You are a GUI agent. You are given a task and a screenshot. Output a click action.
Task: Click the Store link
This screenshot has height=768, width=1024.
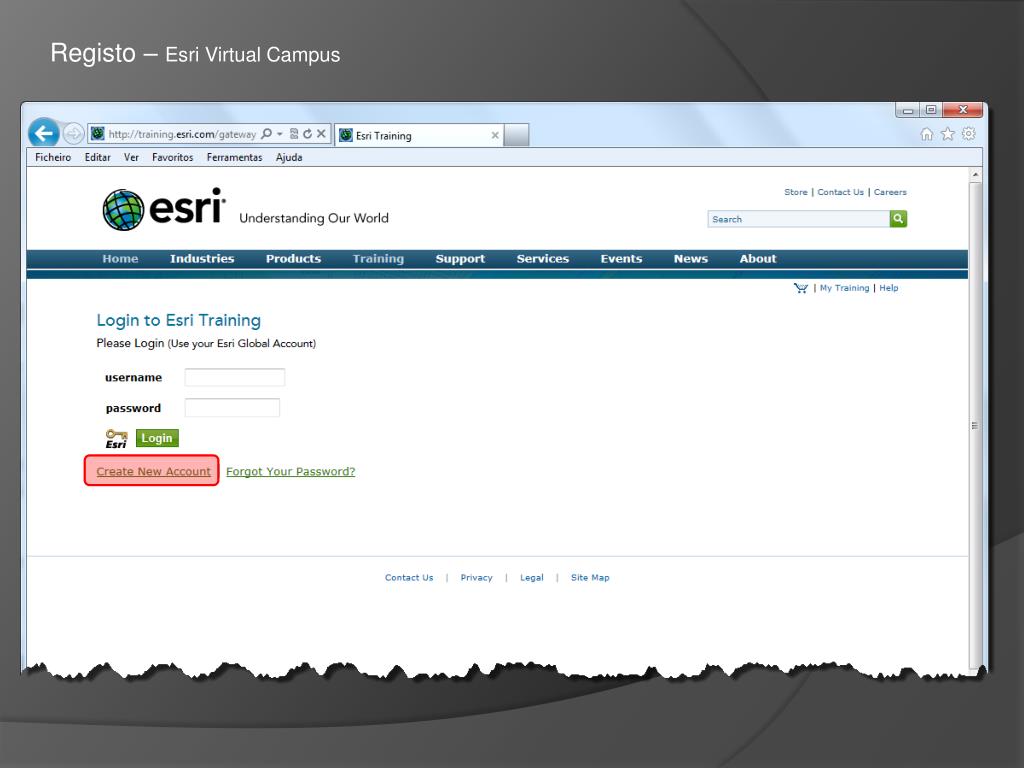[795, 192]
